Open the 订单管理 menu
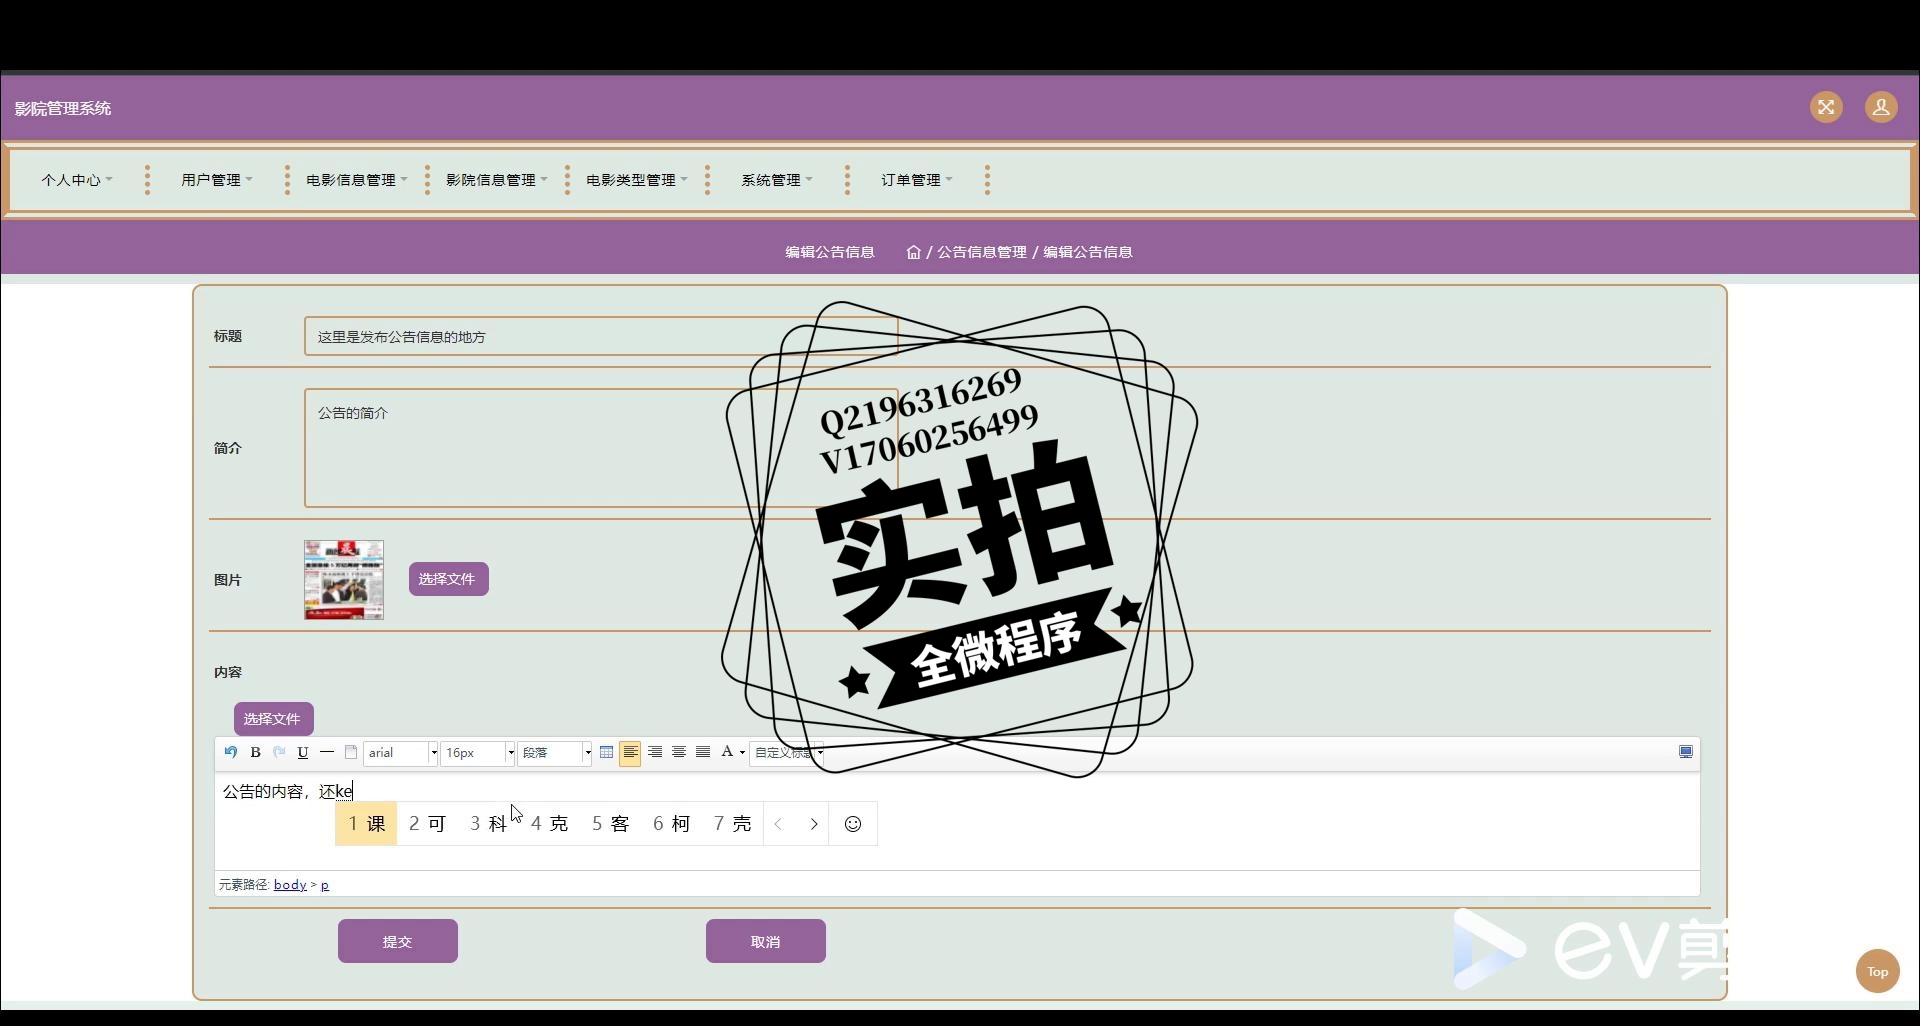1920x1026 pixels. 916,180
